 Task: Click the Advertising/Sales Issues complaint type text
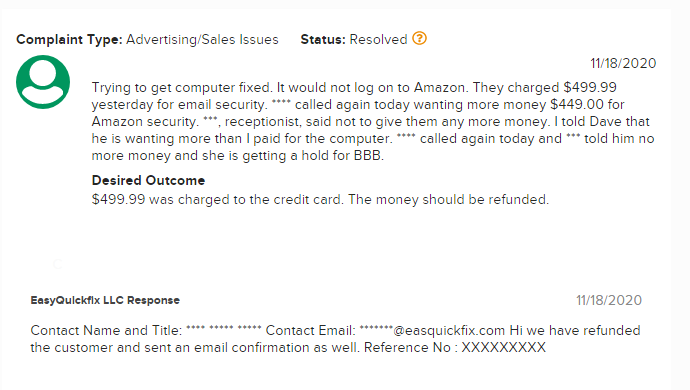[x=202, y=40]
